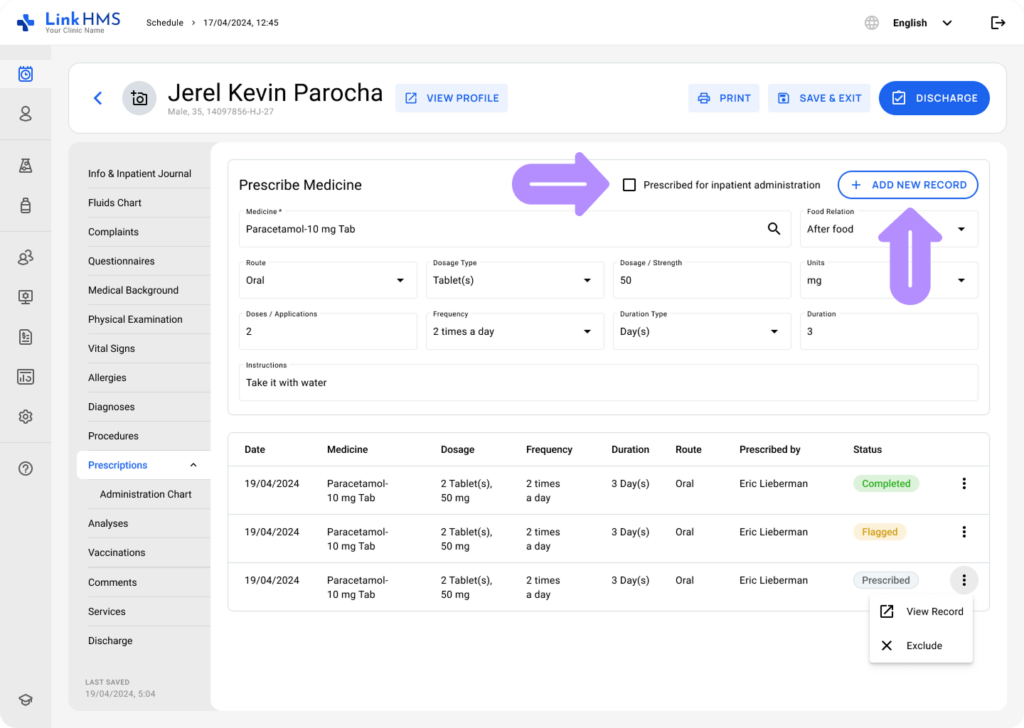
Task: Select Exclude from the context menu
Action: 923,646
